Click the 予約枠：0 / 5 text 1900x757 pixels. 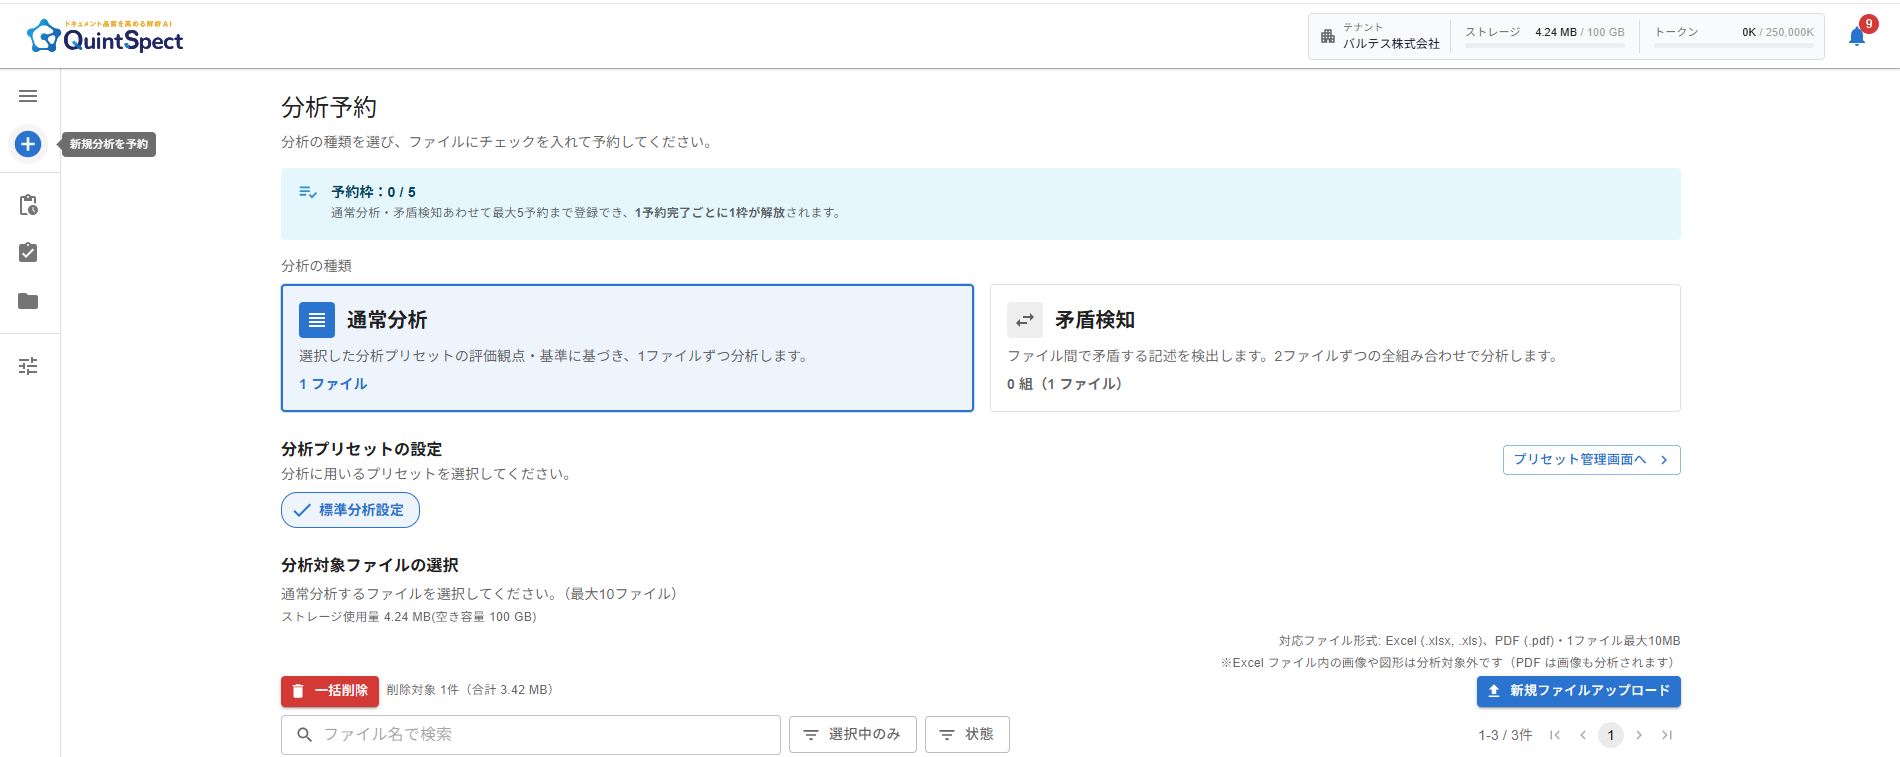coord(373,192)
